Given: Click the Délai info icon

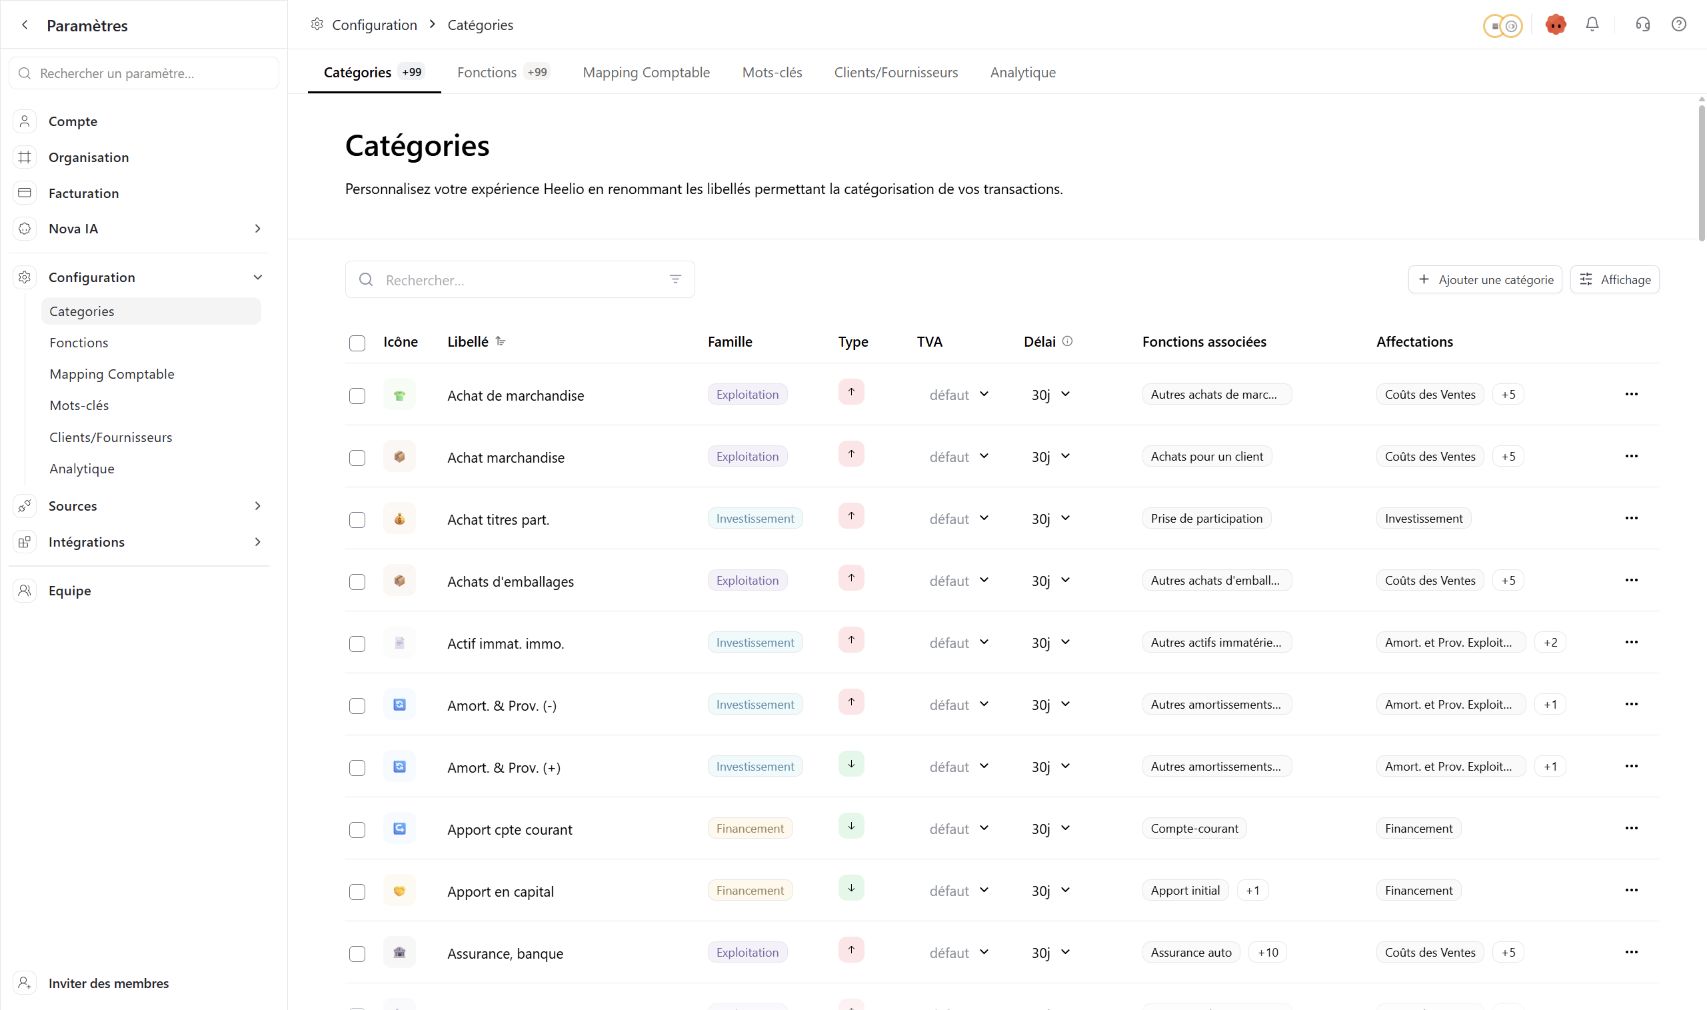Looking at the screenshot, I should point(1067,341).
